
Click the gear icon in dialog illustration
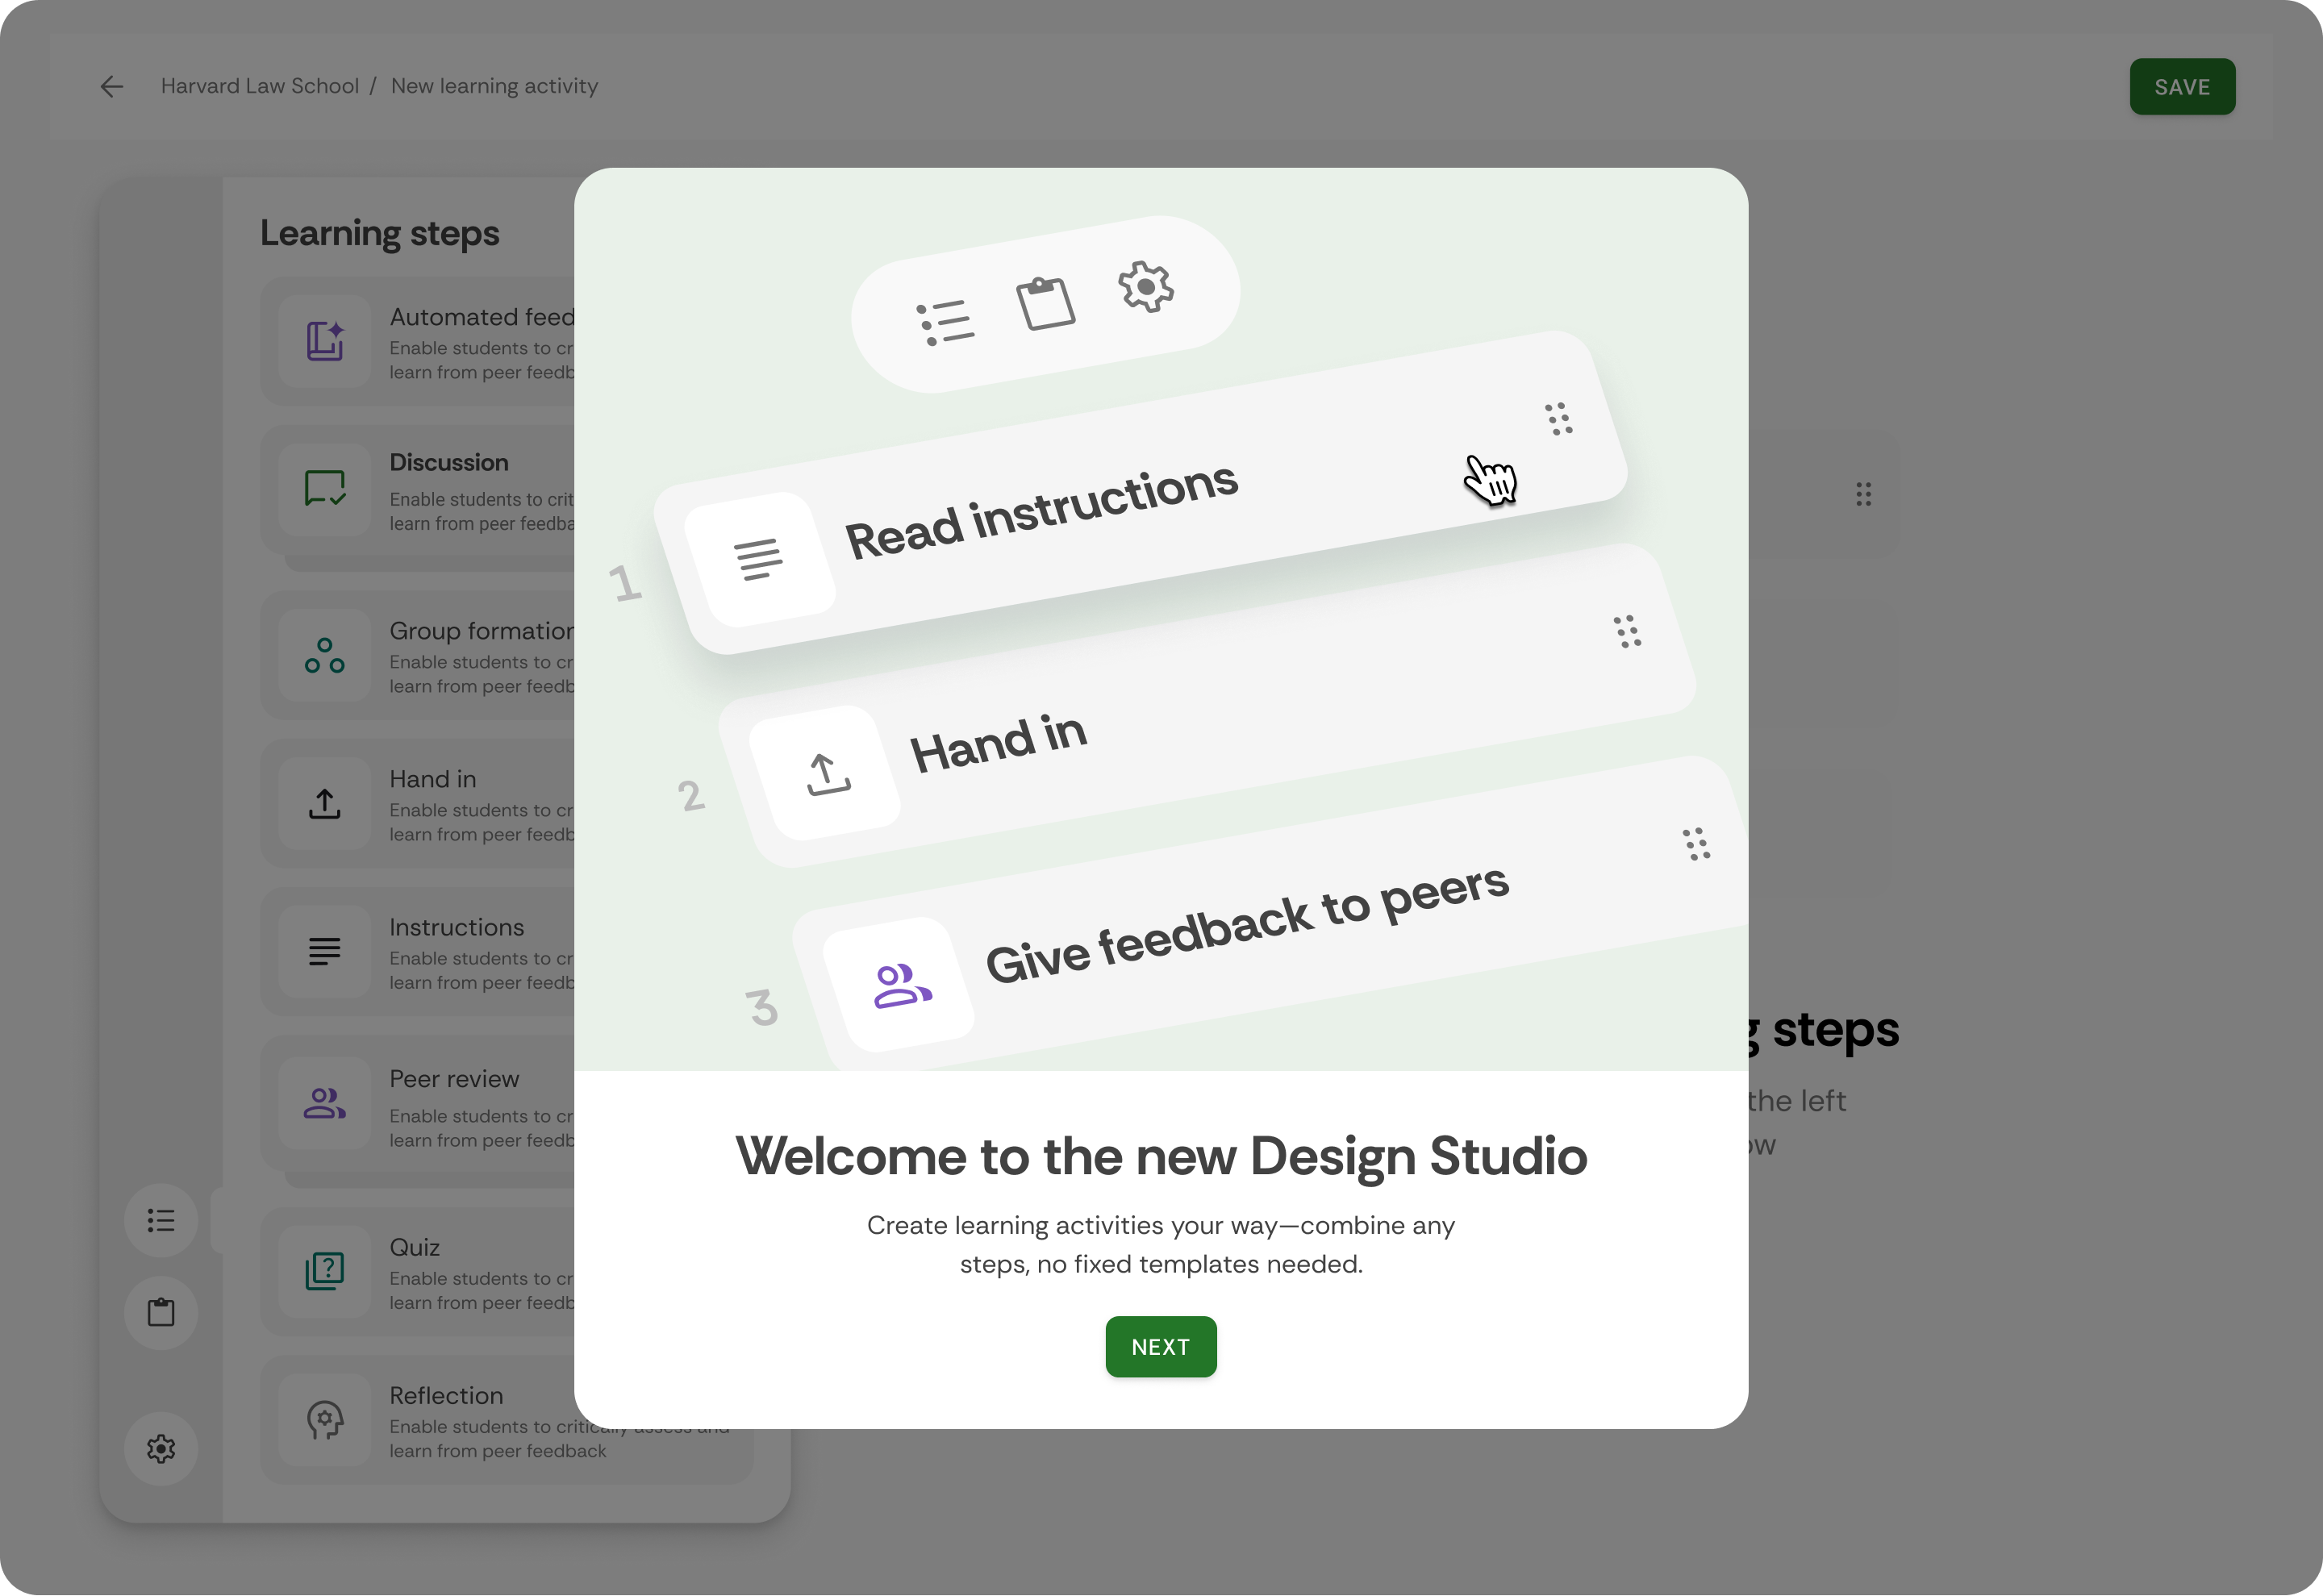point(1145,287)
